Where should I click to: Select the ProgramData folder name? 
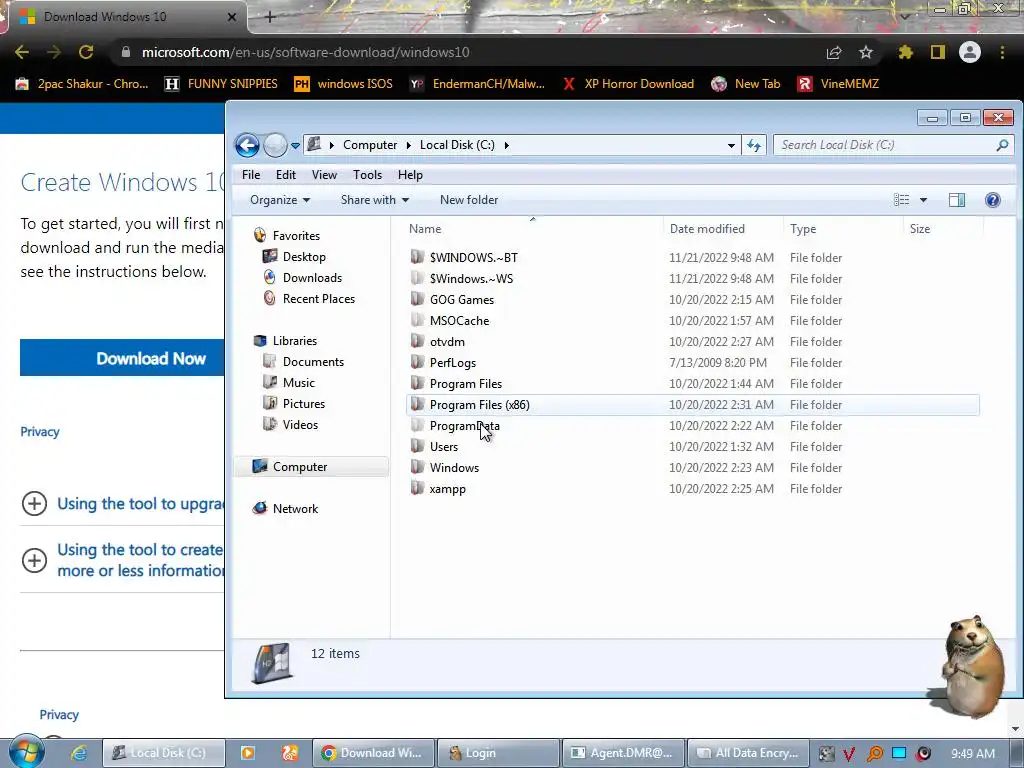[464, 426]
